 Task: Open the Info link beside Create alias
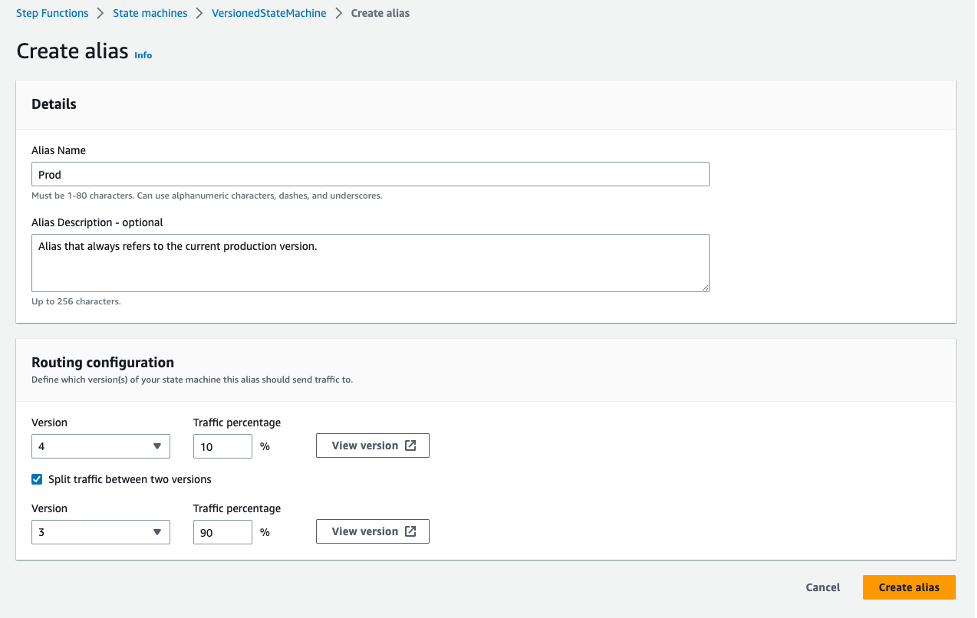pyautogui.click(x=143, y=55)
